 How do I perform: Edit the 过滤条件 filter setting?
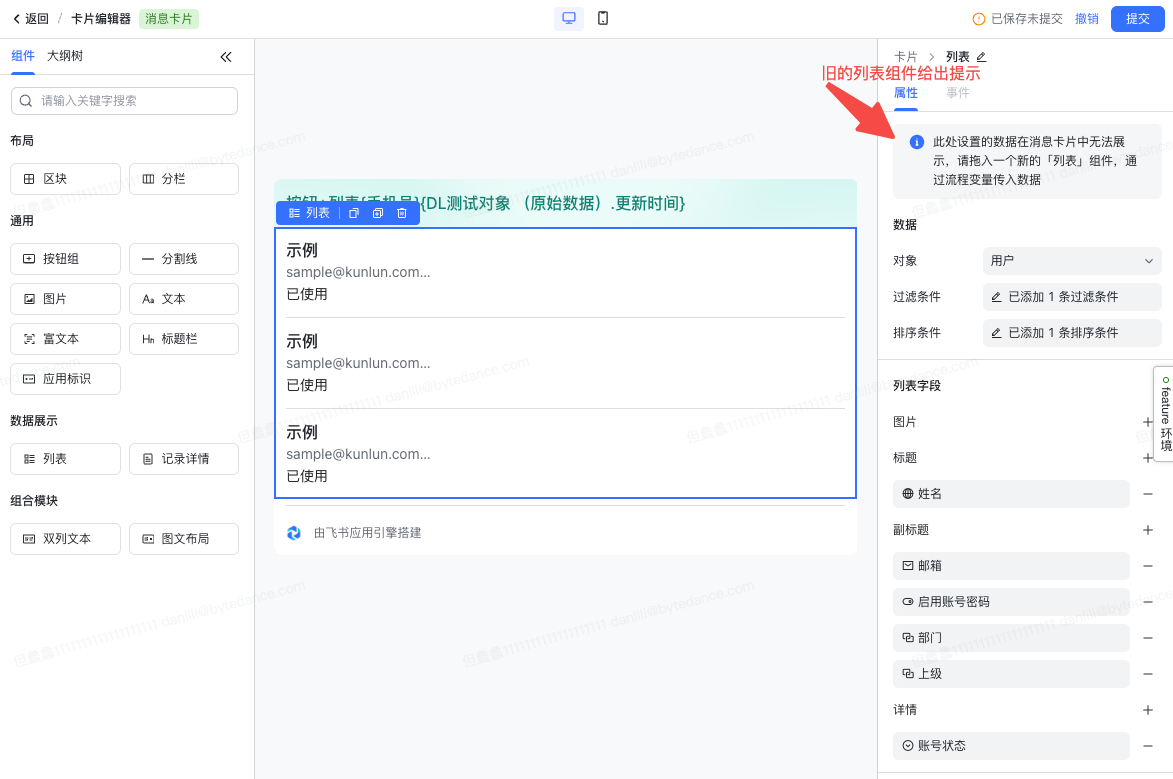[1071, 297]
